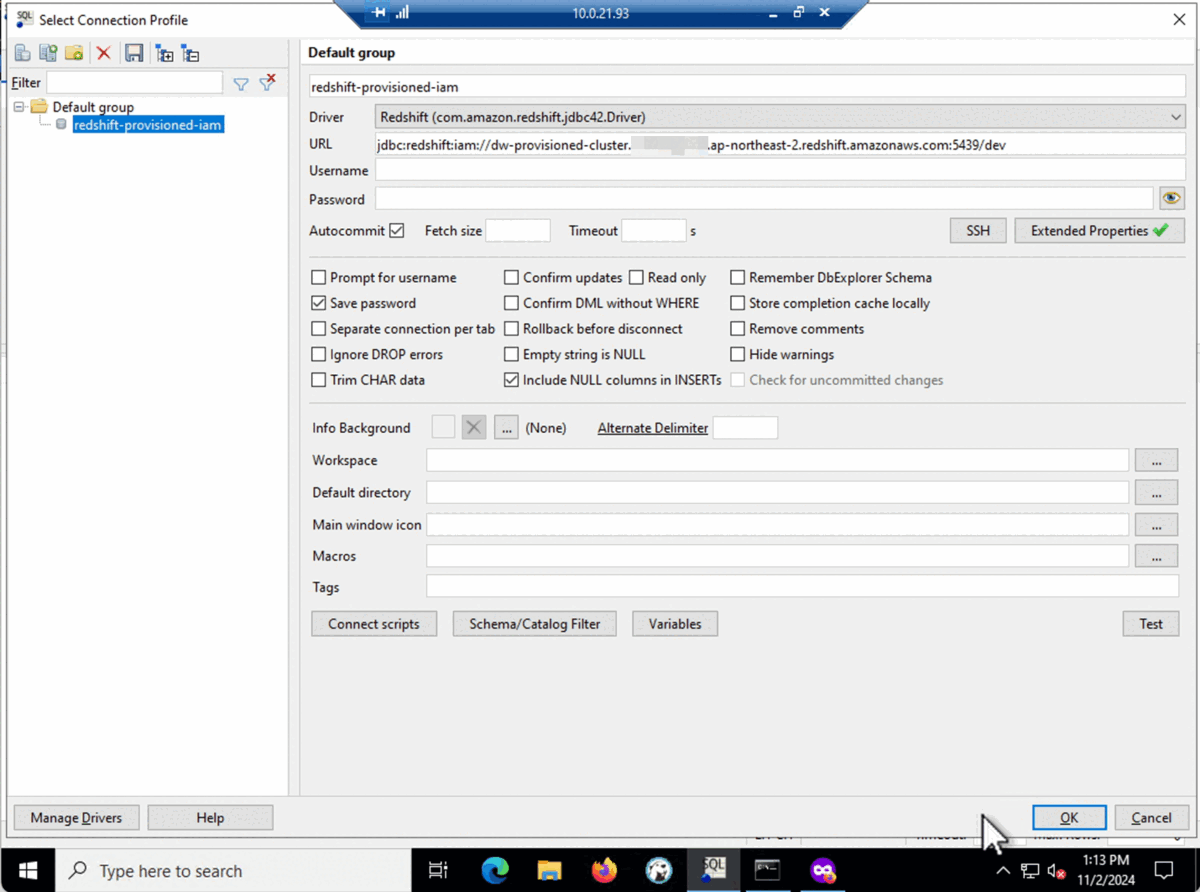Collapse the Default group tree node
1200x892 pixels.
[x=19, y=107]
